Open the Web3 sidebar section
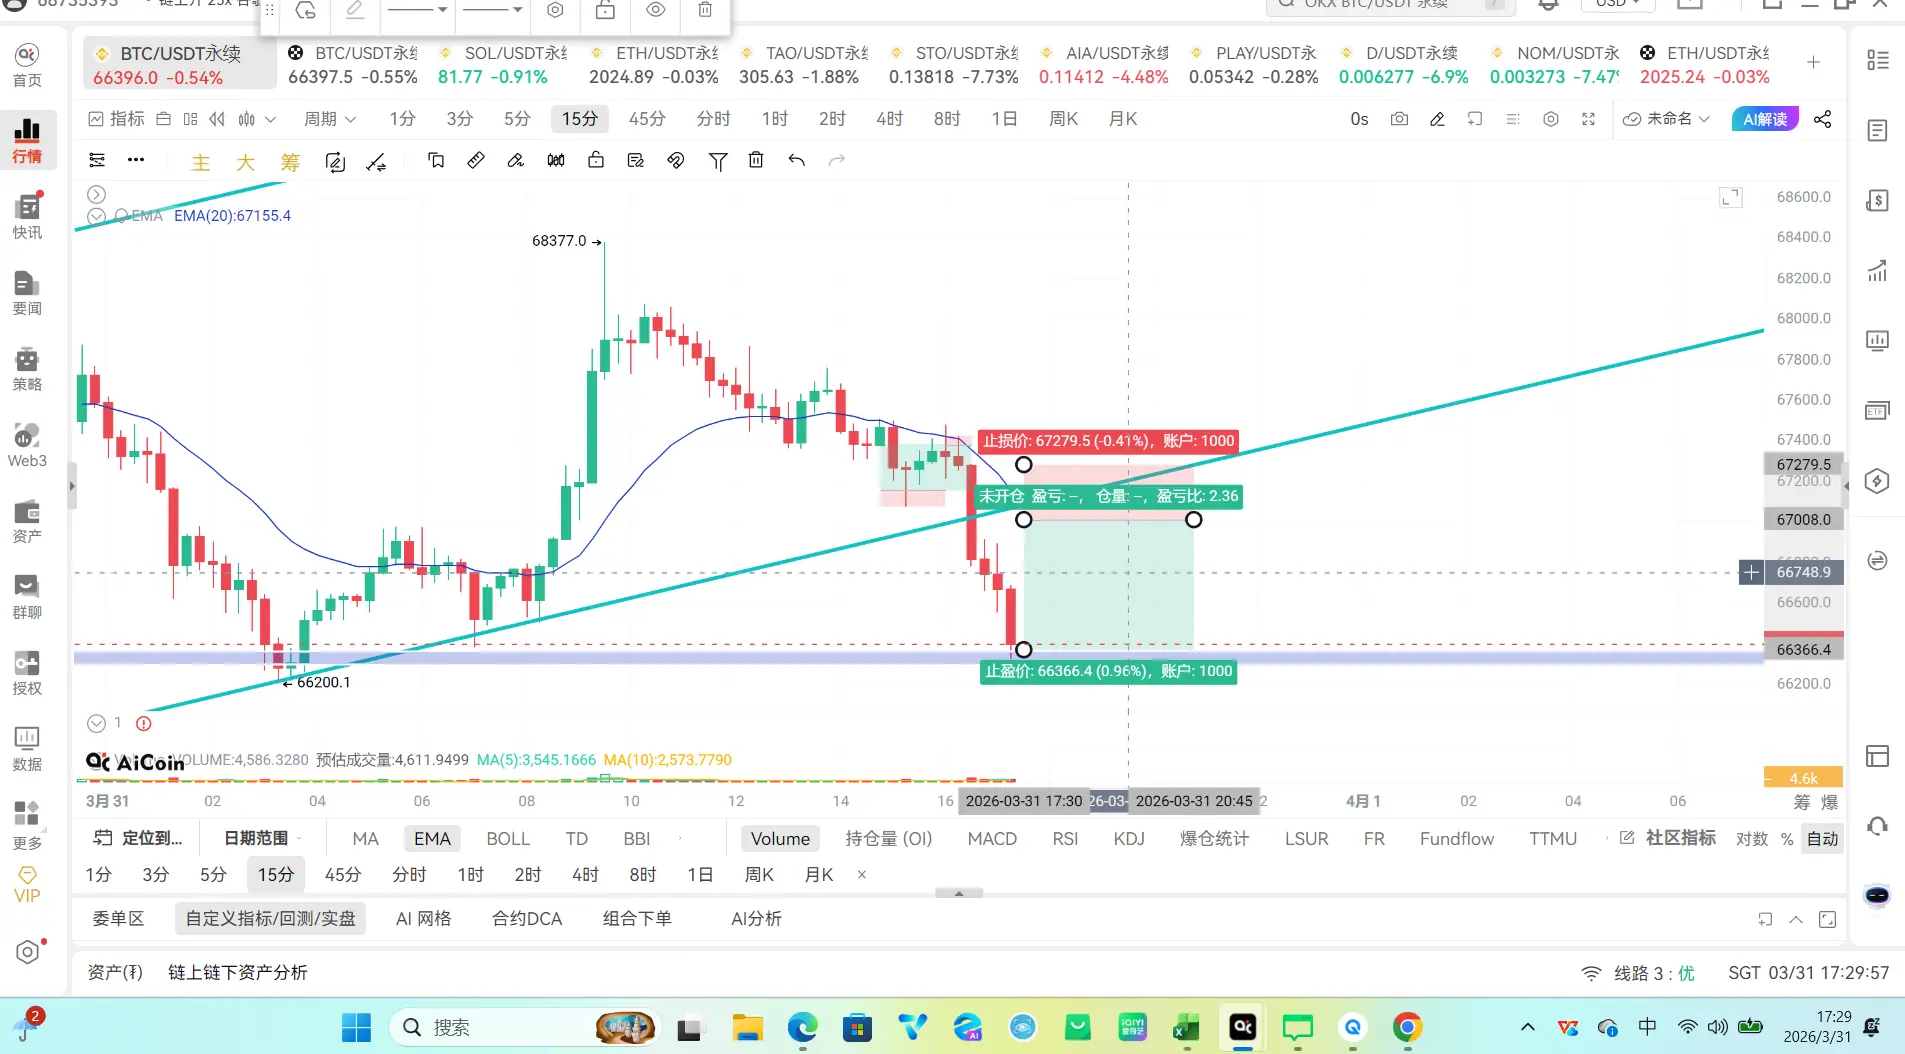The width and height of the screenshot is (1905, 1054). click(x=27, y=446)
